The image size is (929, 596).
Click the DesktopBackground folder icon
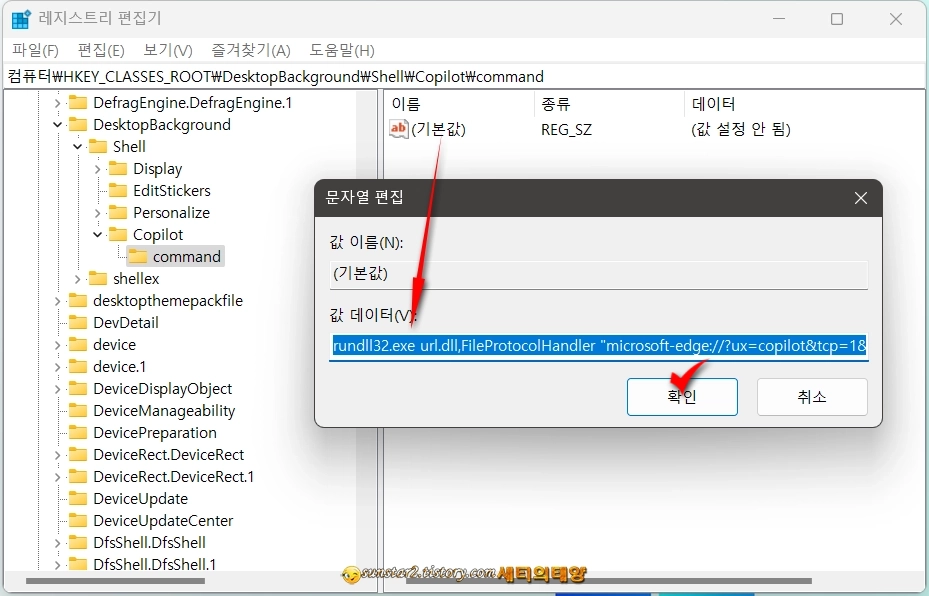(78, 125)
